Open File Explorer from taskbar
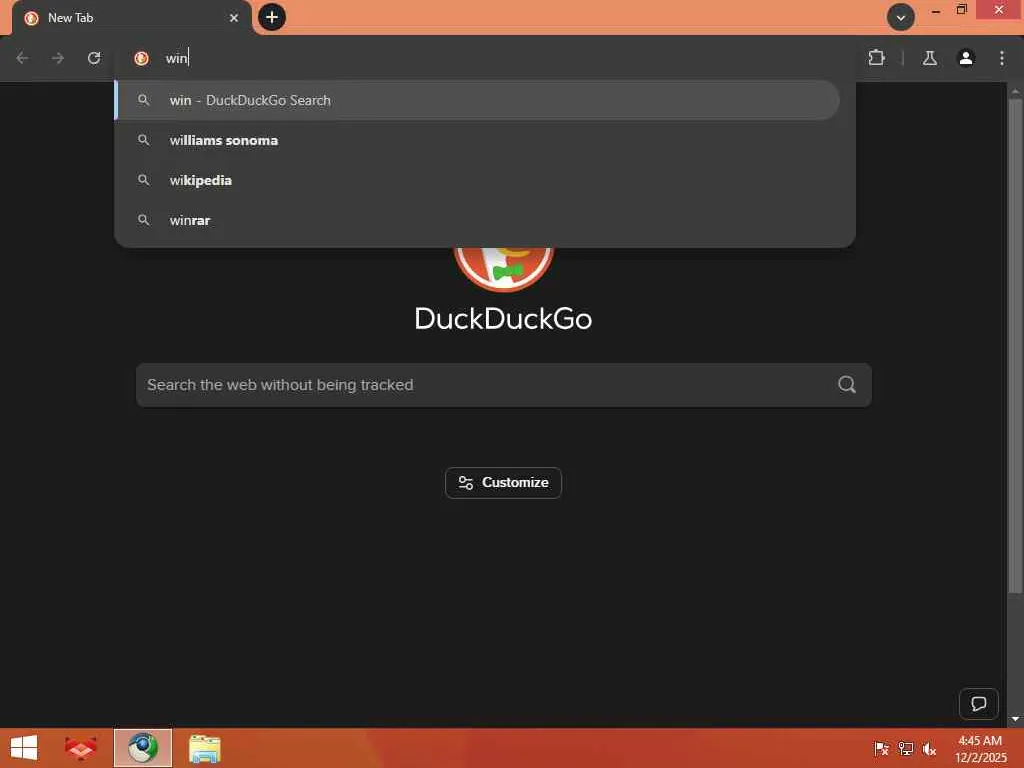 (x=204, y=748)
